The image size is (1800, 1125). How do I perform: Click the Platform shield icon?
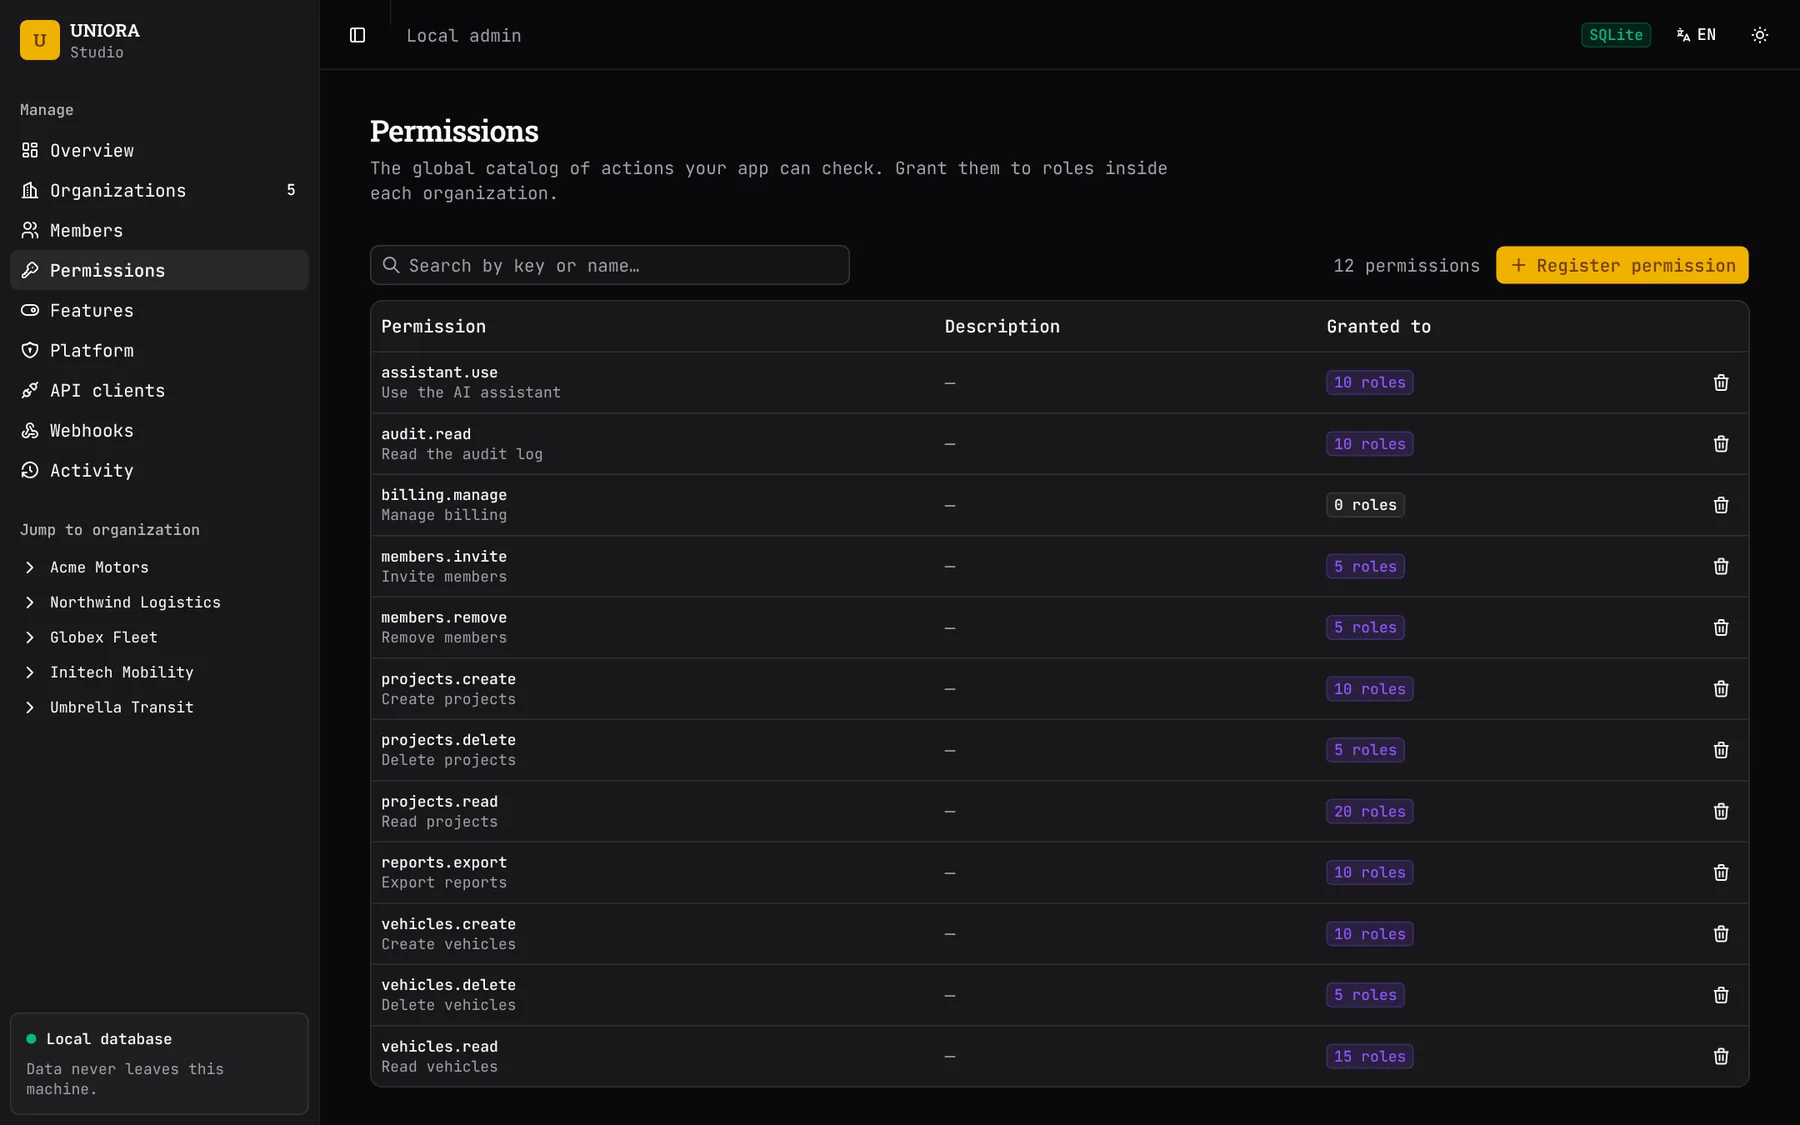click(30, 350)
